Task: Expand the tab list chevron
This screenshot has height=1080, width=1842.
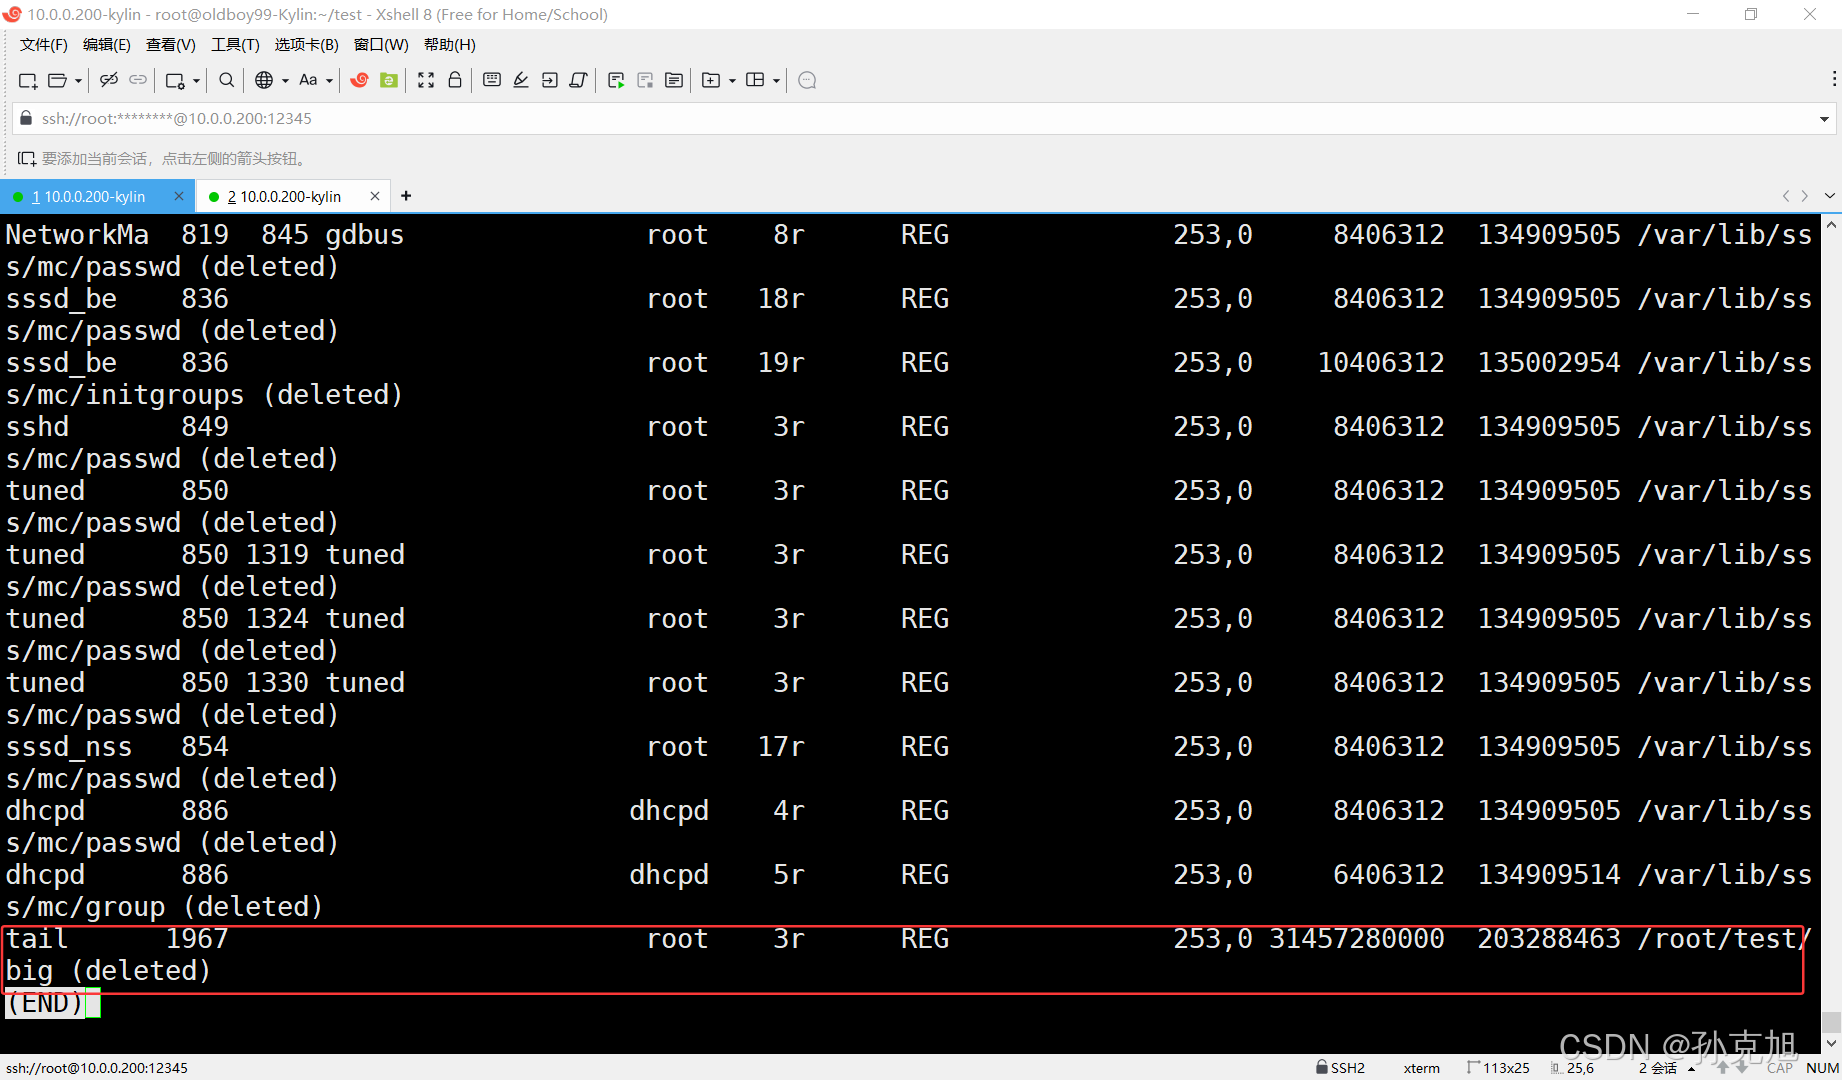Action: click(x=1830, y=196)
